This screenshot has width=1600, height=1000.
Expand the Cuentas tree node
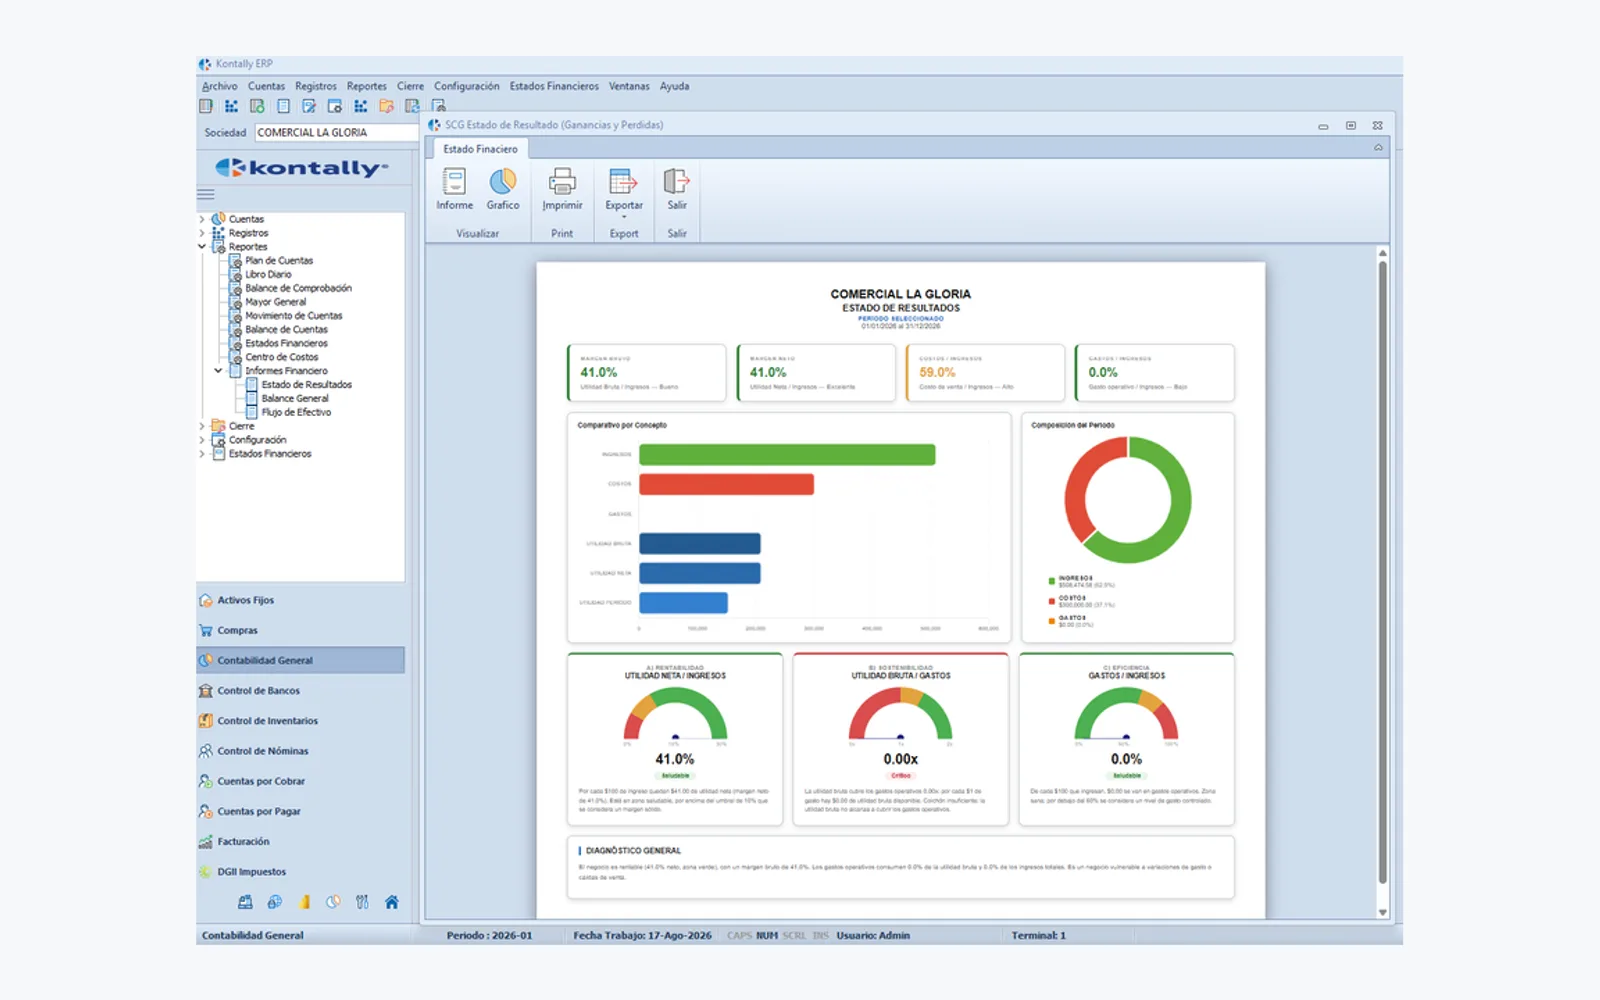(x=202, y=219)
